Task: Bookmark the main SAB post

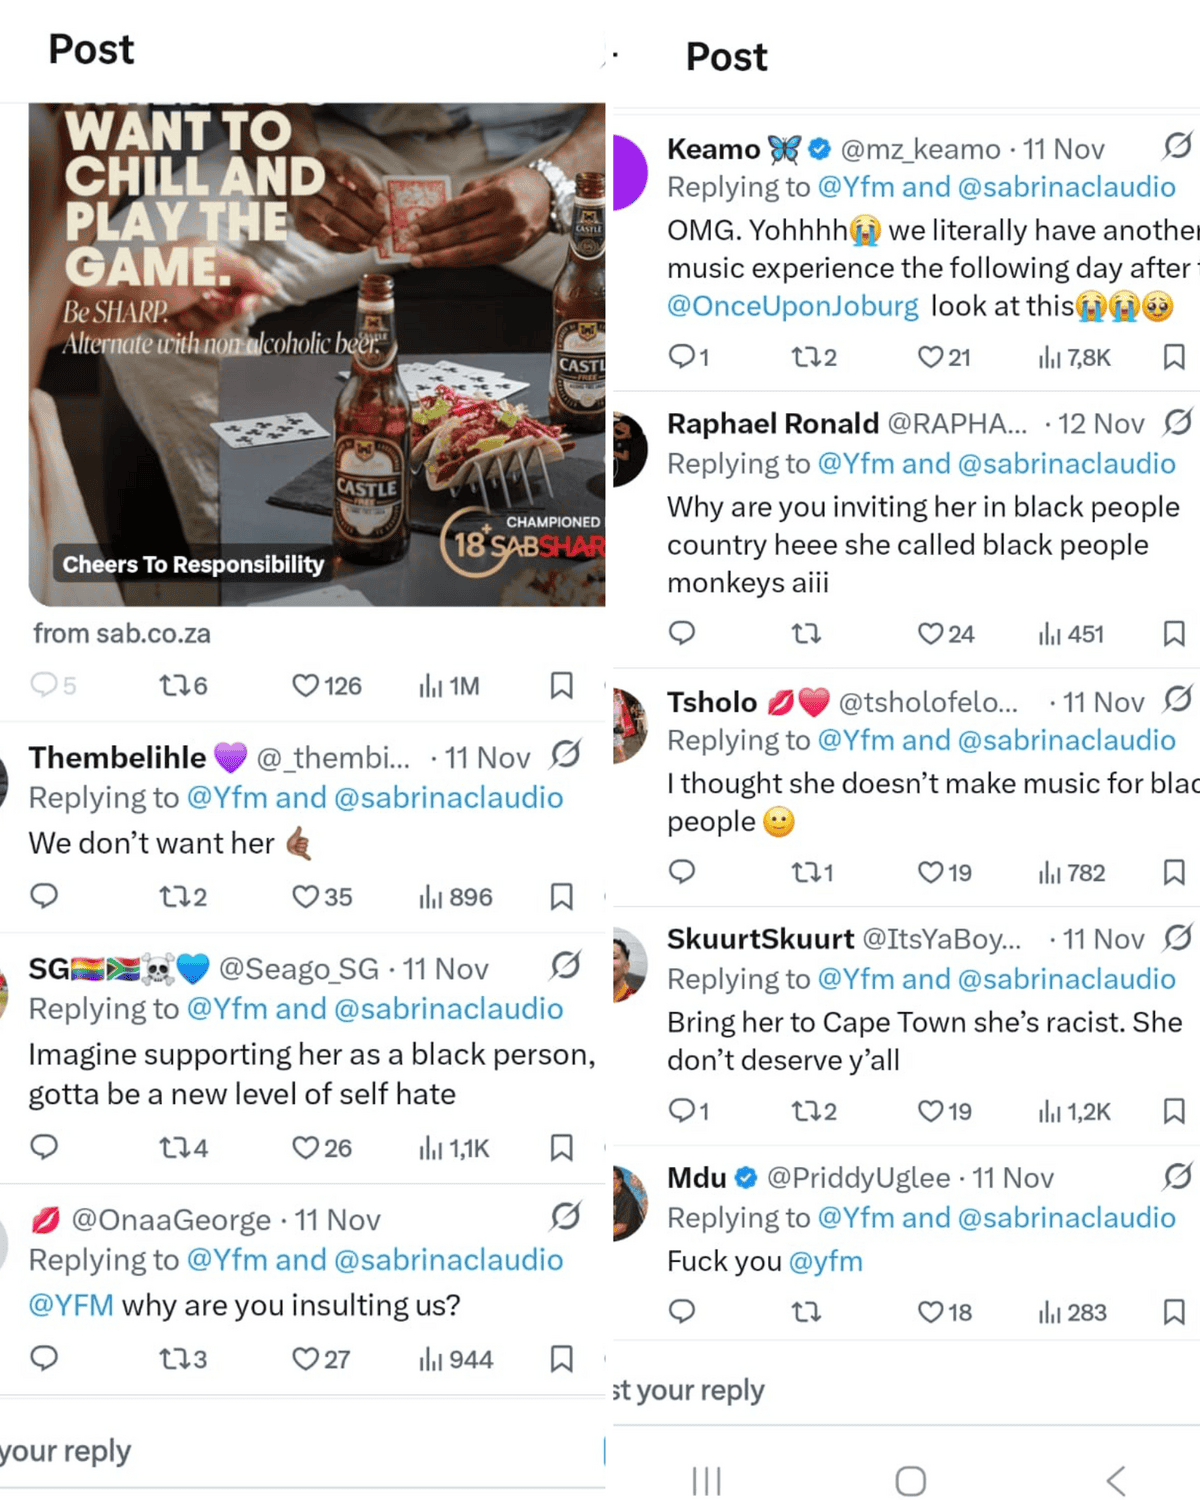Action: click(x=562, y=685)
